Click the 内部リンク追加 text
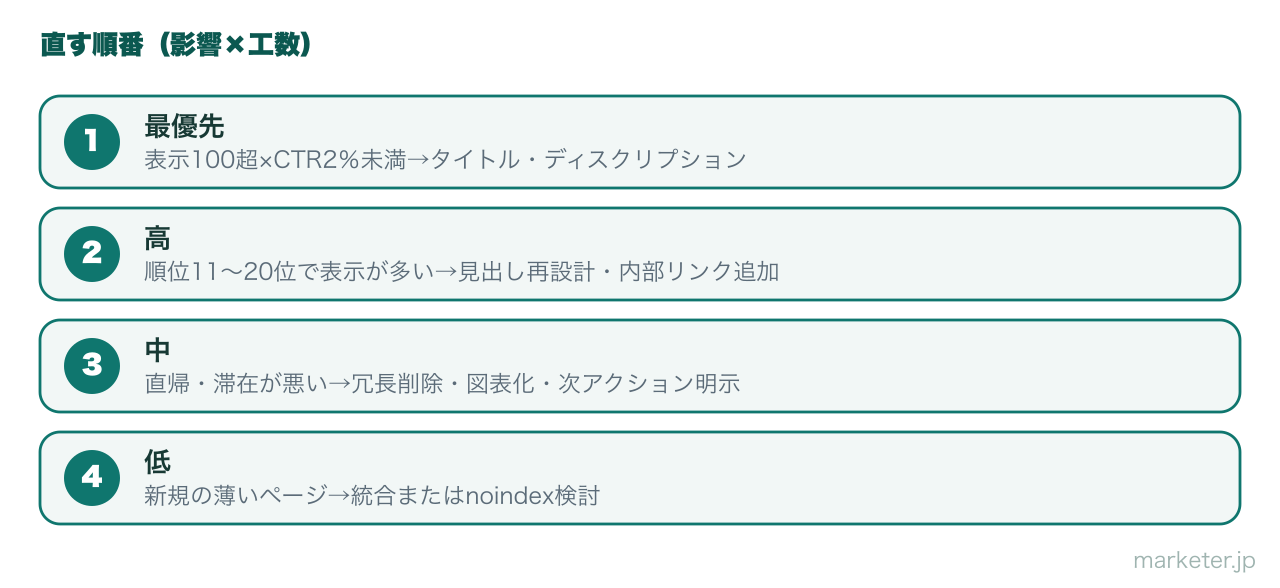 pyautogui.click(x=699, y=271)
